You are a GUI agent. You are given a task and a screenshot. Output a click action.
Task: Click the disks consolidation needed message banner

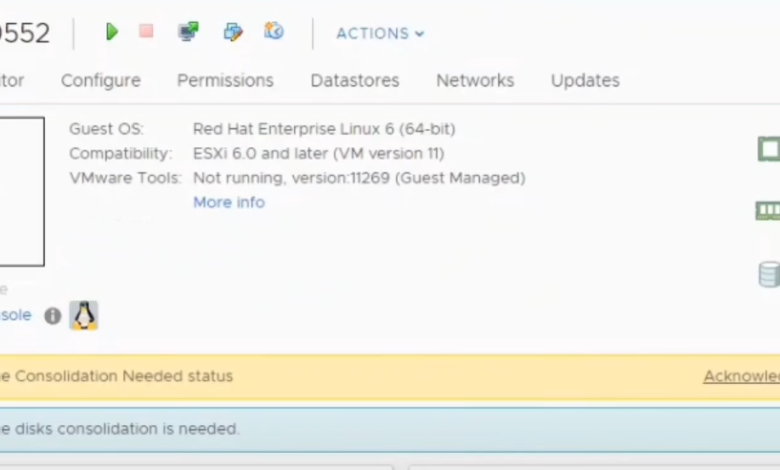(120, 429)
